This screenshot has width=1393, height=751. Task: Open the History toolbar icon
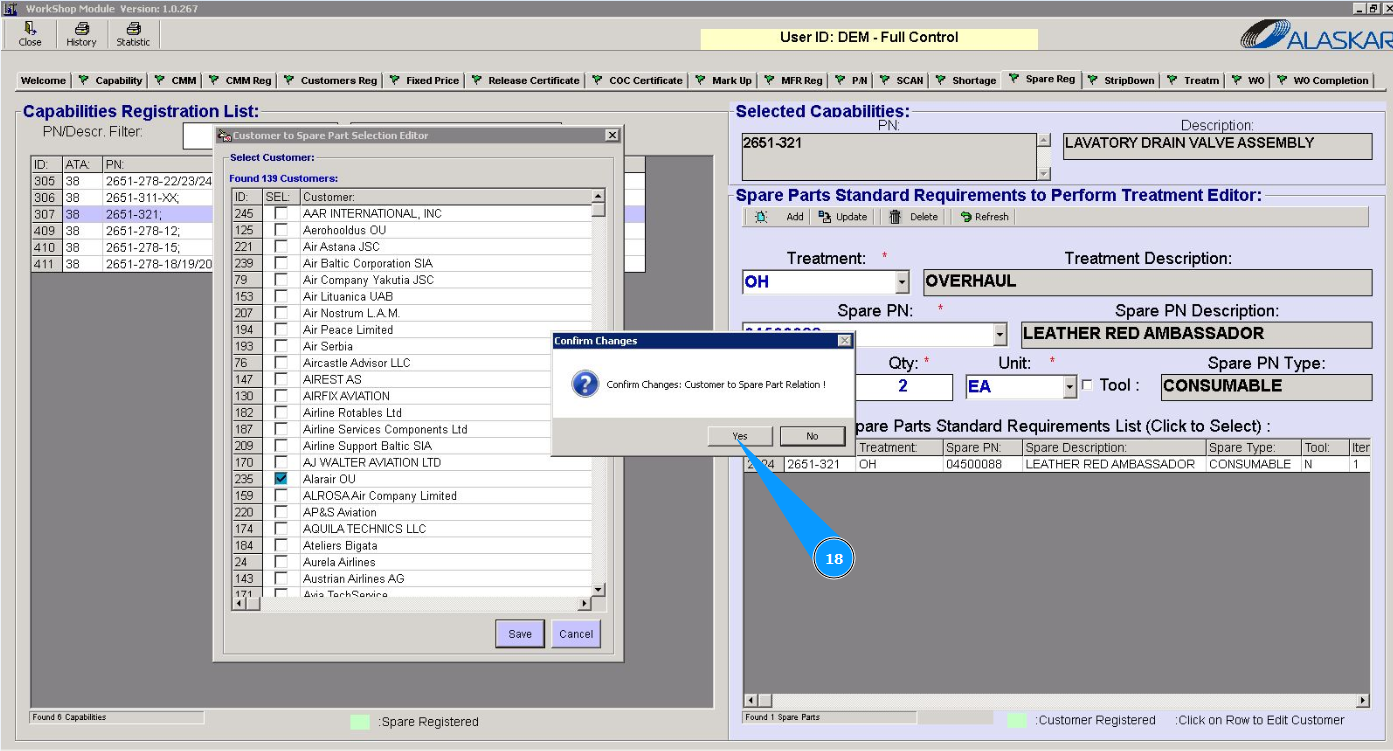coord(81,35)
